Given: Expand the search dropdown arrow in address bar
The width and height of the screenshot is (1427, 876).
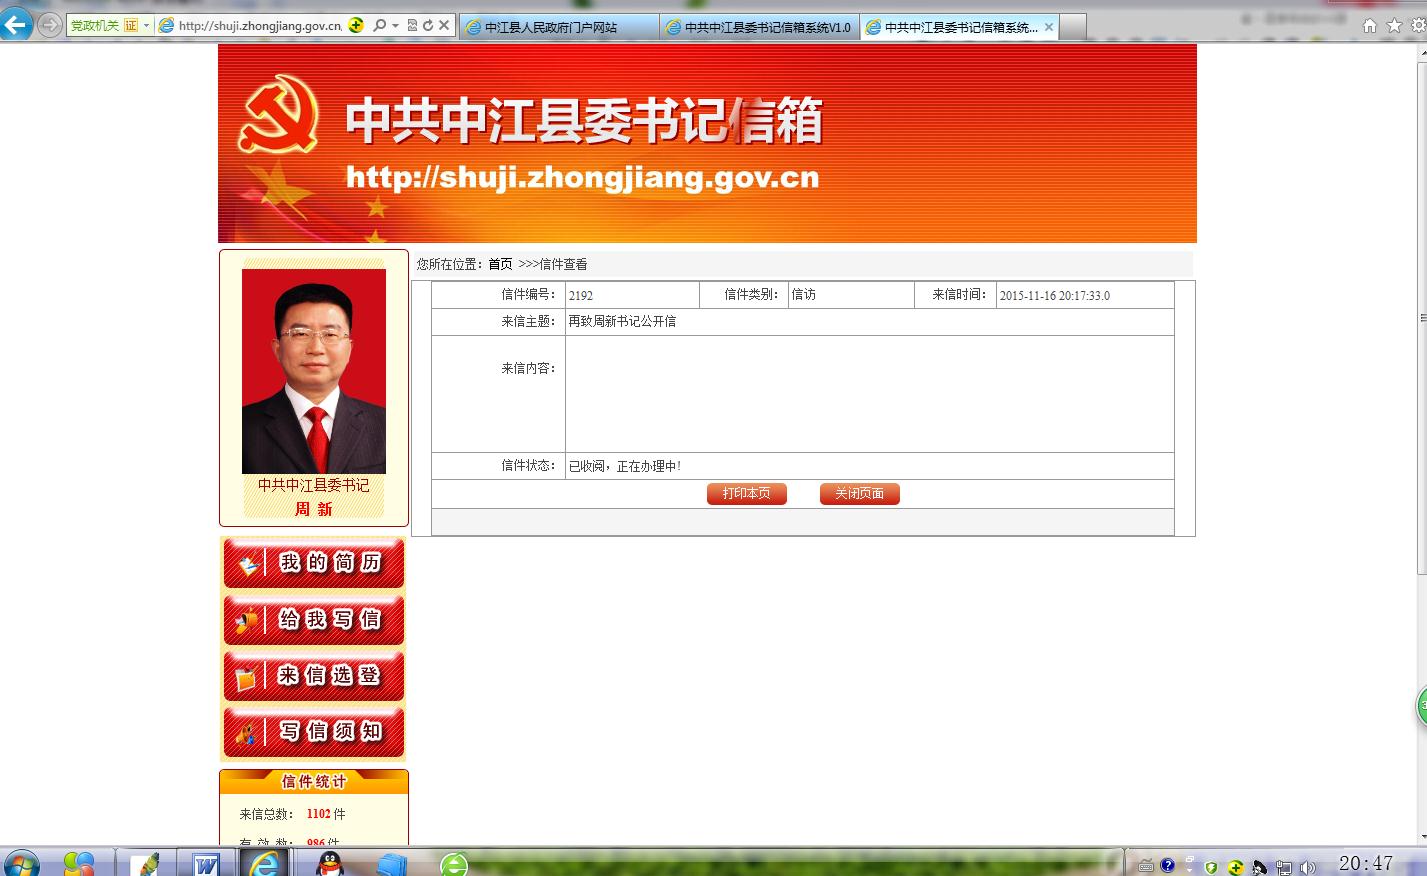Looking at the screenshot, I should 395,26.
